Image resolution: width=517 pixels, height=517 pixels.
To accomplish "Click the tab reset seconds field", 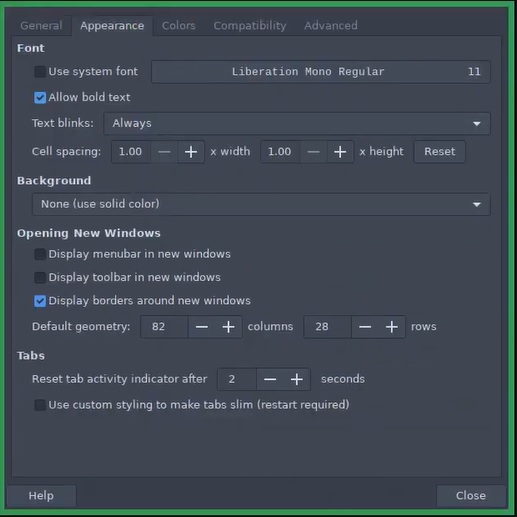I will point(237,379).
